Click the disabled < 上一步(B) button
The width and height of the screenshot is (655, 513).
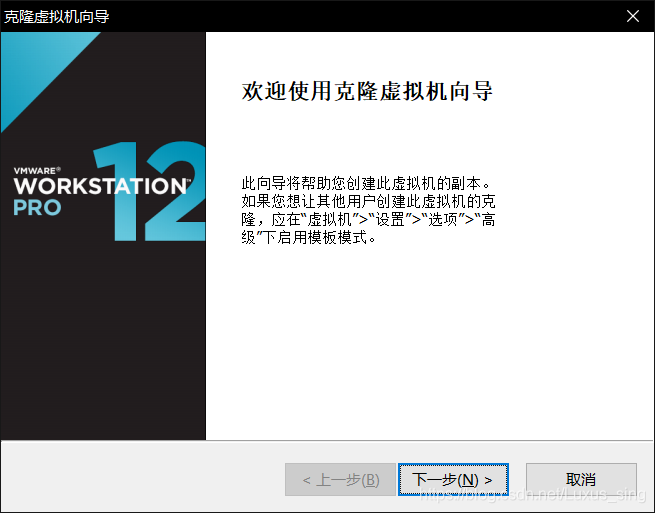[x=340, y=480]
